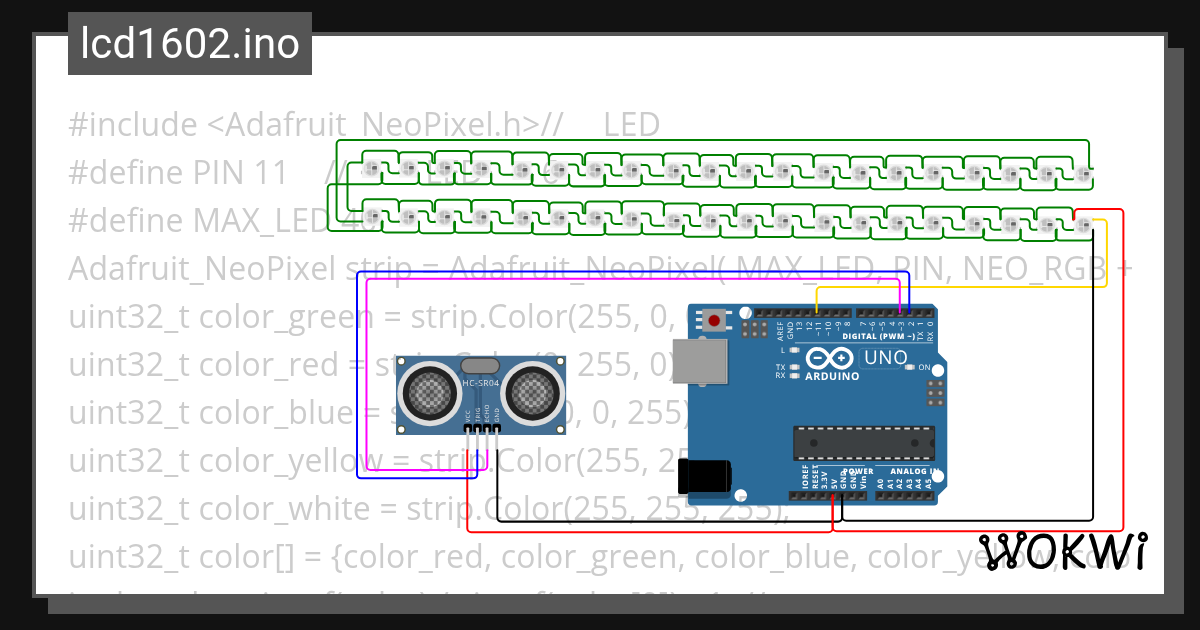This screenshot has width=1200, height=630.
Task: Select the lcd1602.ino sketch tab
Action: click(188, 43)
